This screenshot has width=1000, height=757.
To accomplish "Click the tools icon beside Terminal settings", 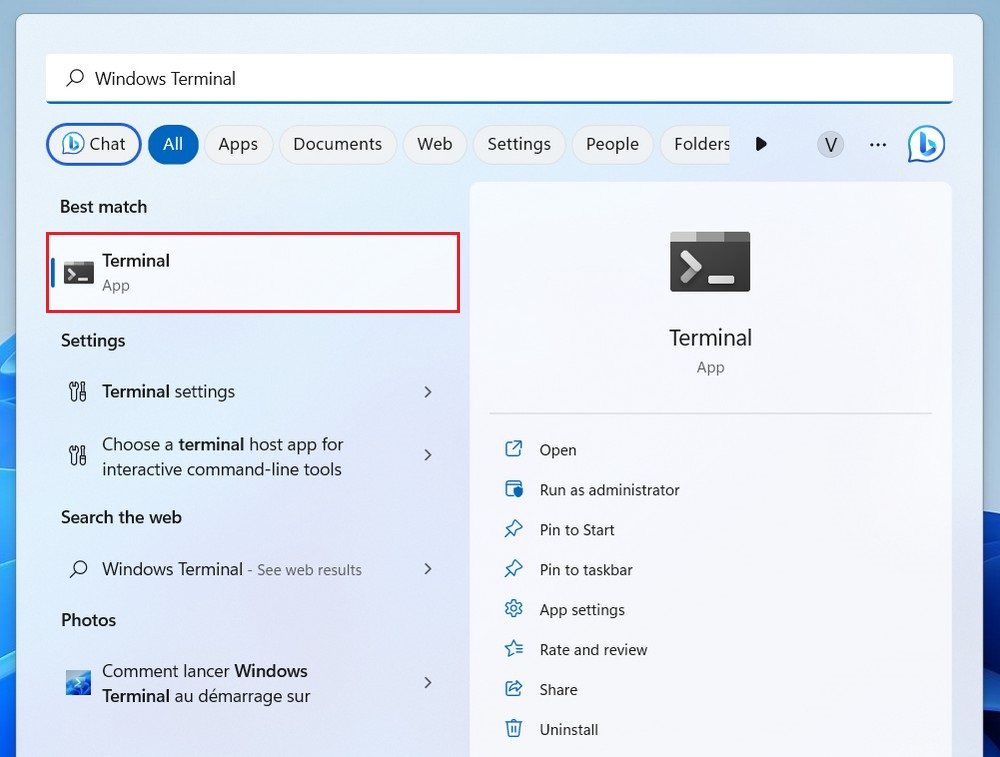I will coord(78,391).
